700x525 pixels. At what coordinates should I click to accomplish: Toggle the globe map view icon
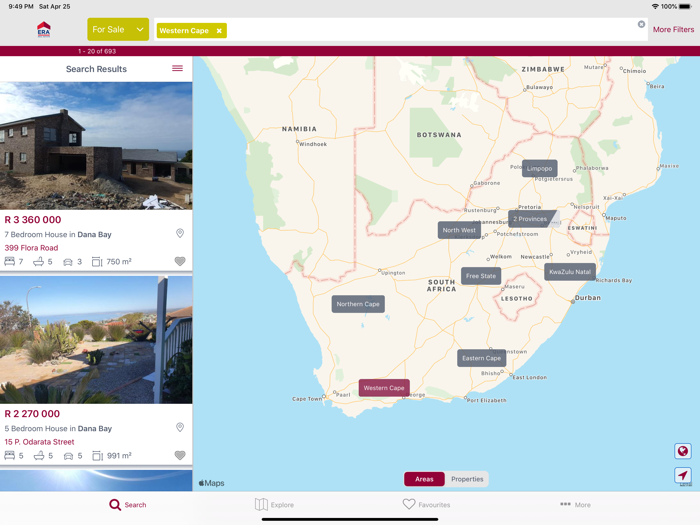tap(683, 451)
